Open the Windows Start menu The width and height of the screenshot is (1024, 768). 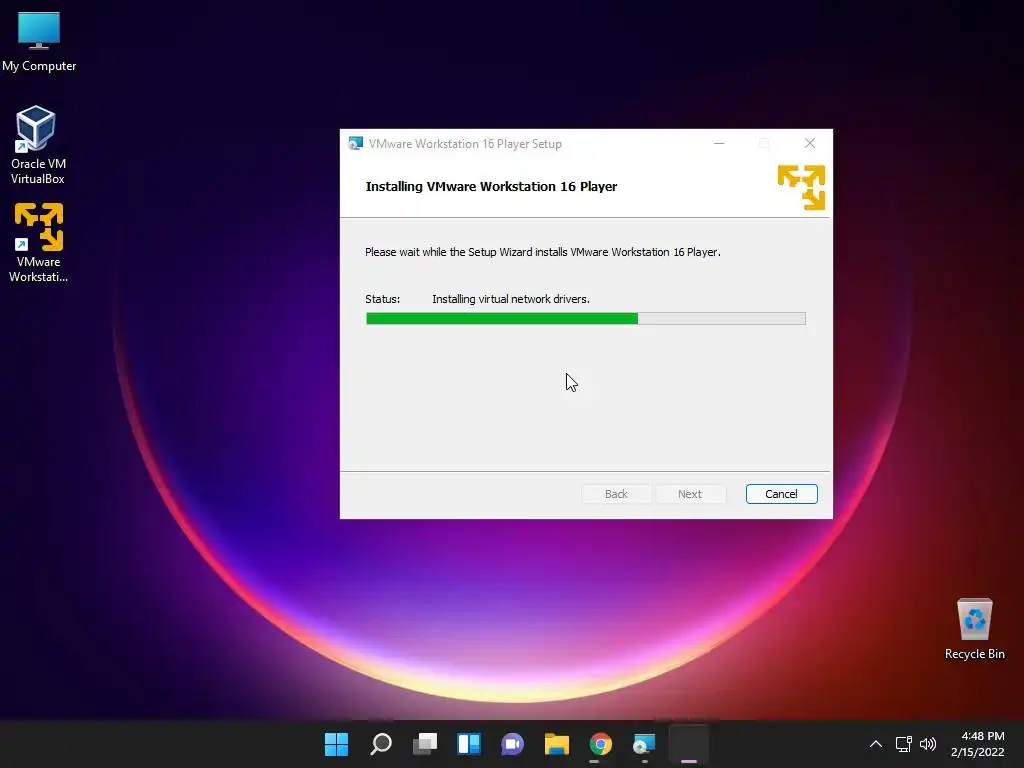pyautogui.click(x=336, y=744)
